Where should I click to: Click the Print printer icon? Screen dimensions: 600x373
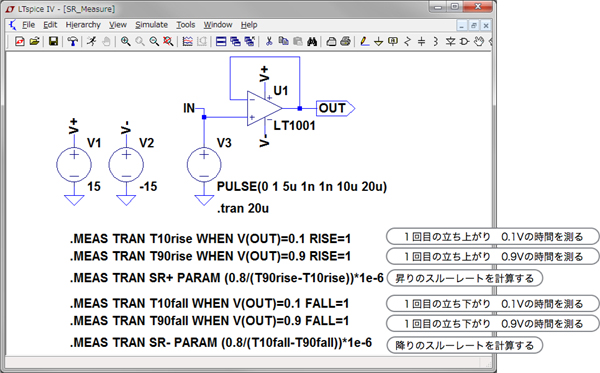coord(345,41)
